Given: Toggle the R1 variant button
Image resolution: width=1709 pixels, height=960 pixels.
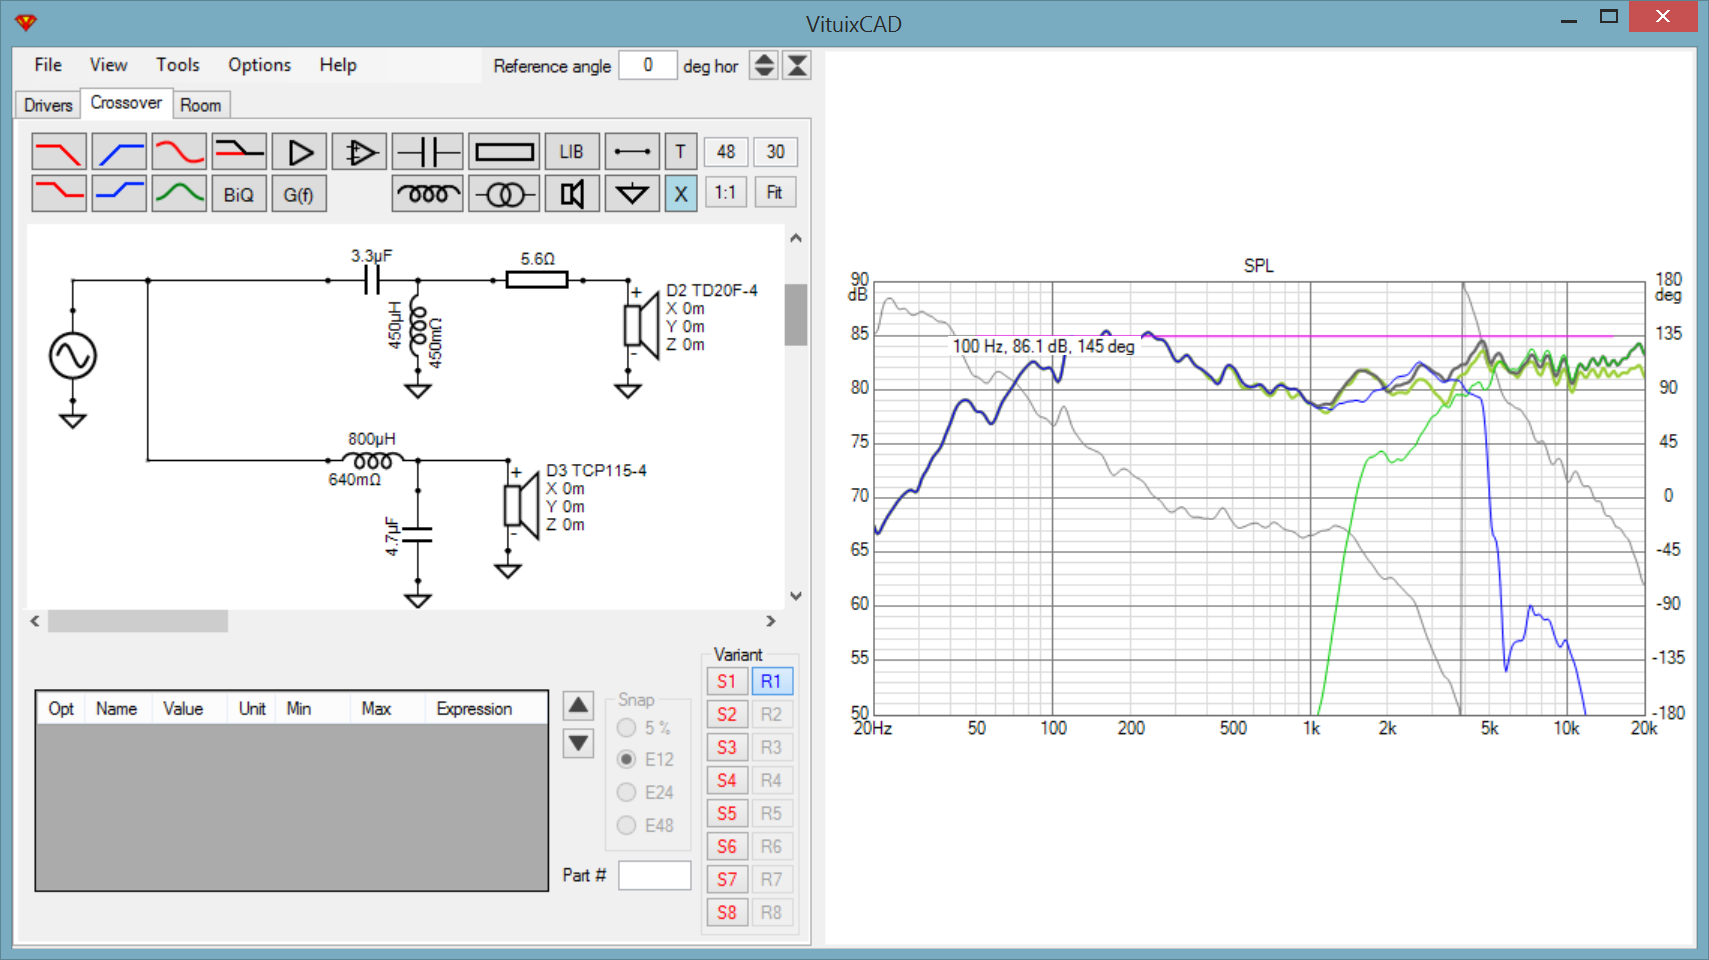Looking at the screenshot, I should (x=771, y=682).
